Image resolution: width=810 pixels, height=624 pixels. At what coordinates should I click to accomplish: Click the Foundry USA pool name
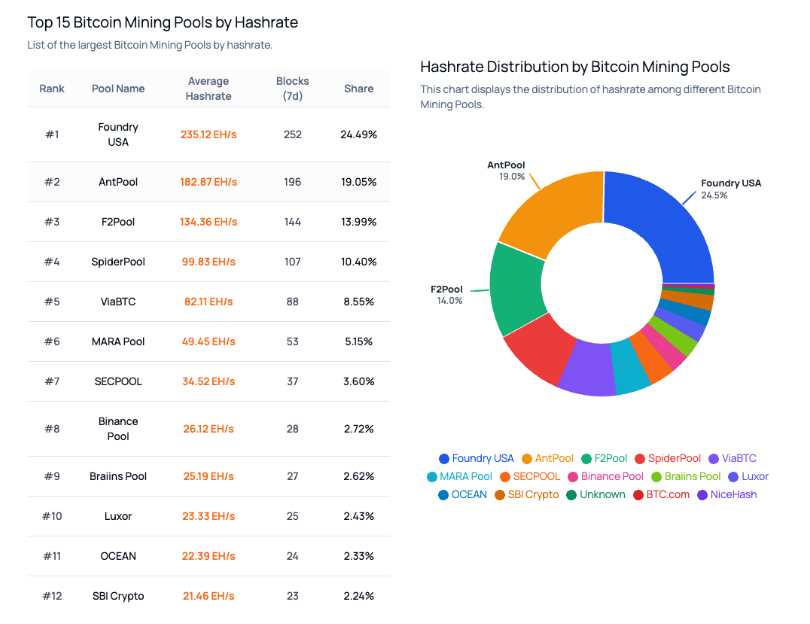pos(118,135)
